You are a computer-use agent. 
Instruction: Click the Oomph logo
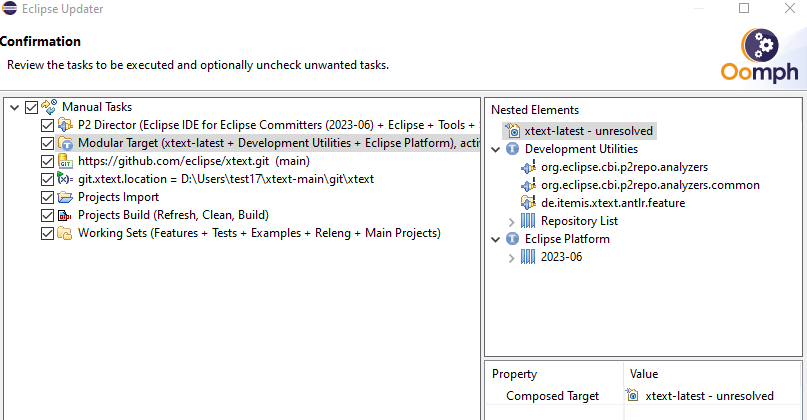[760, 56]
